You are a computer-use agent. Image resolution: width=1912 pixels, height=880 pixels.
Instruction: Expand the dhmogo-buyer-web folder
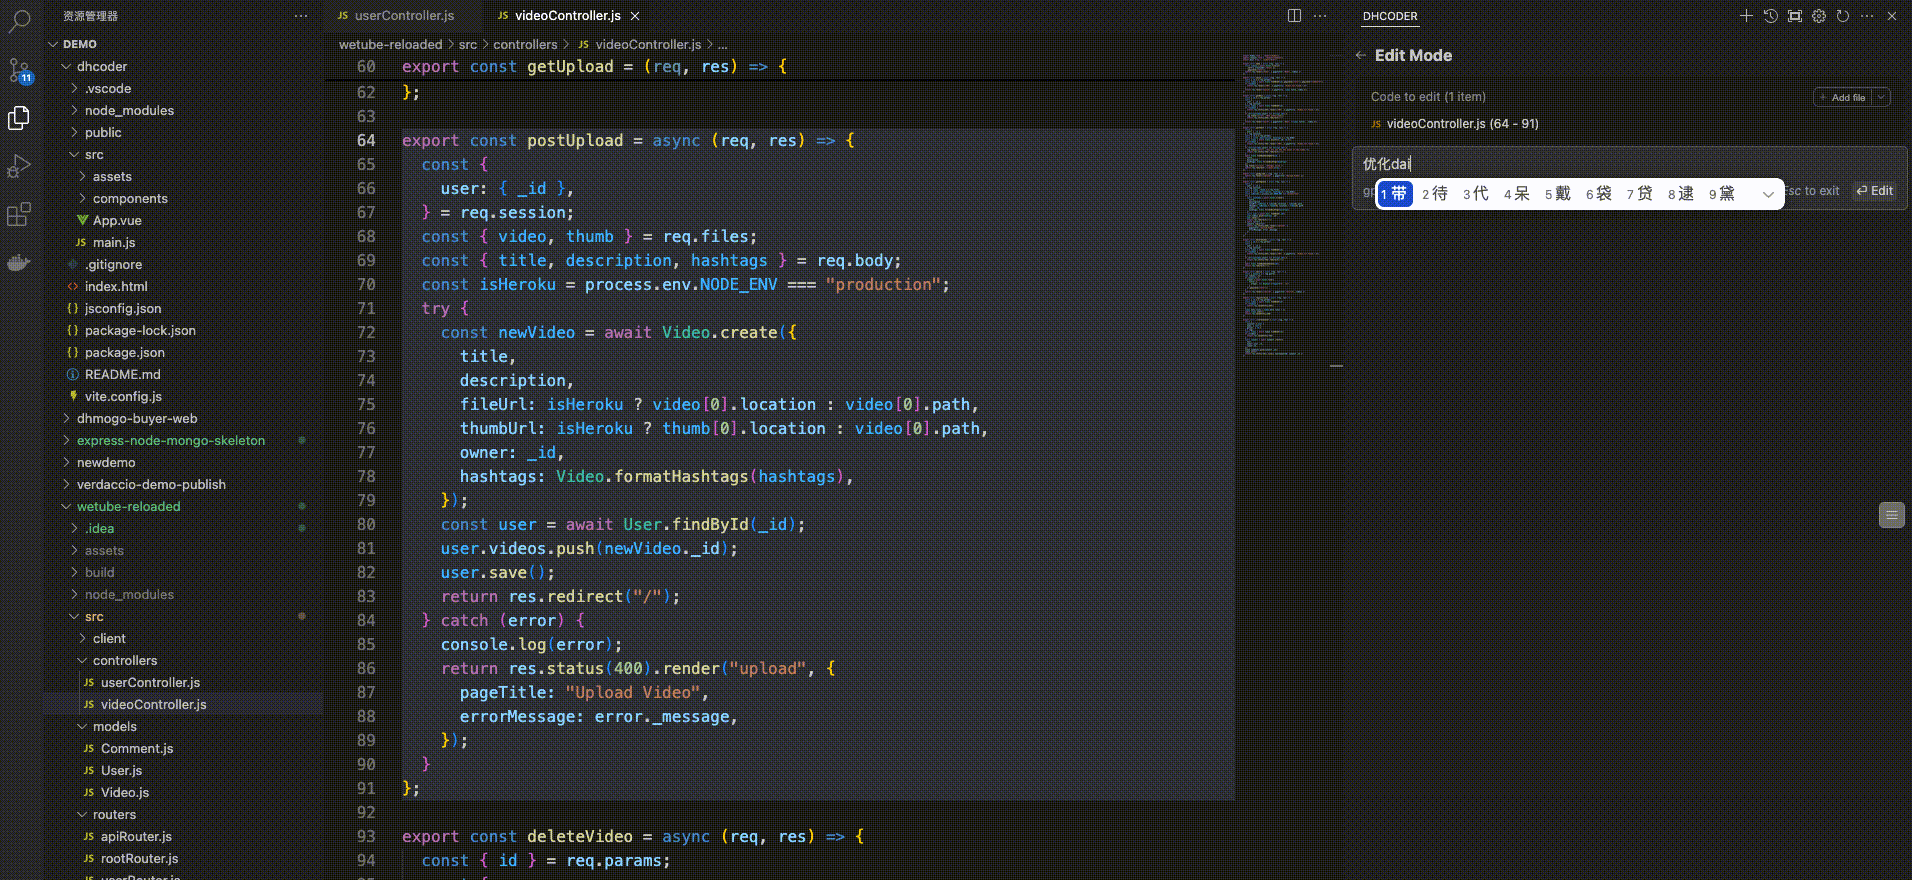point(66,418)
